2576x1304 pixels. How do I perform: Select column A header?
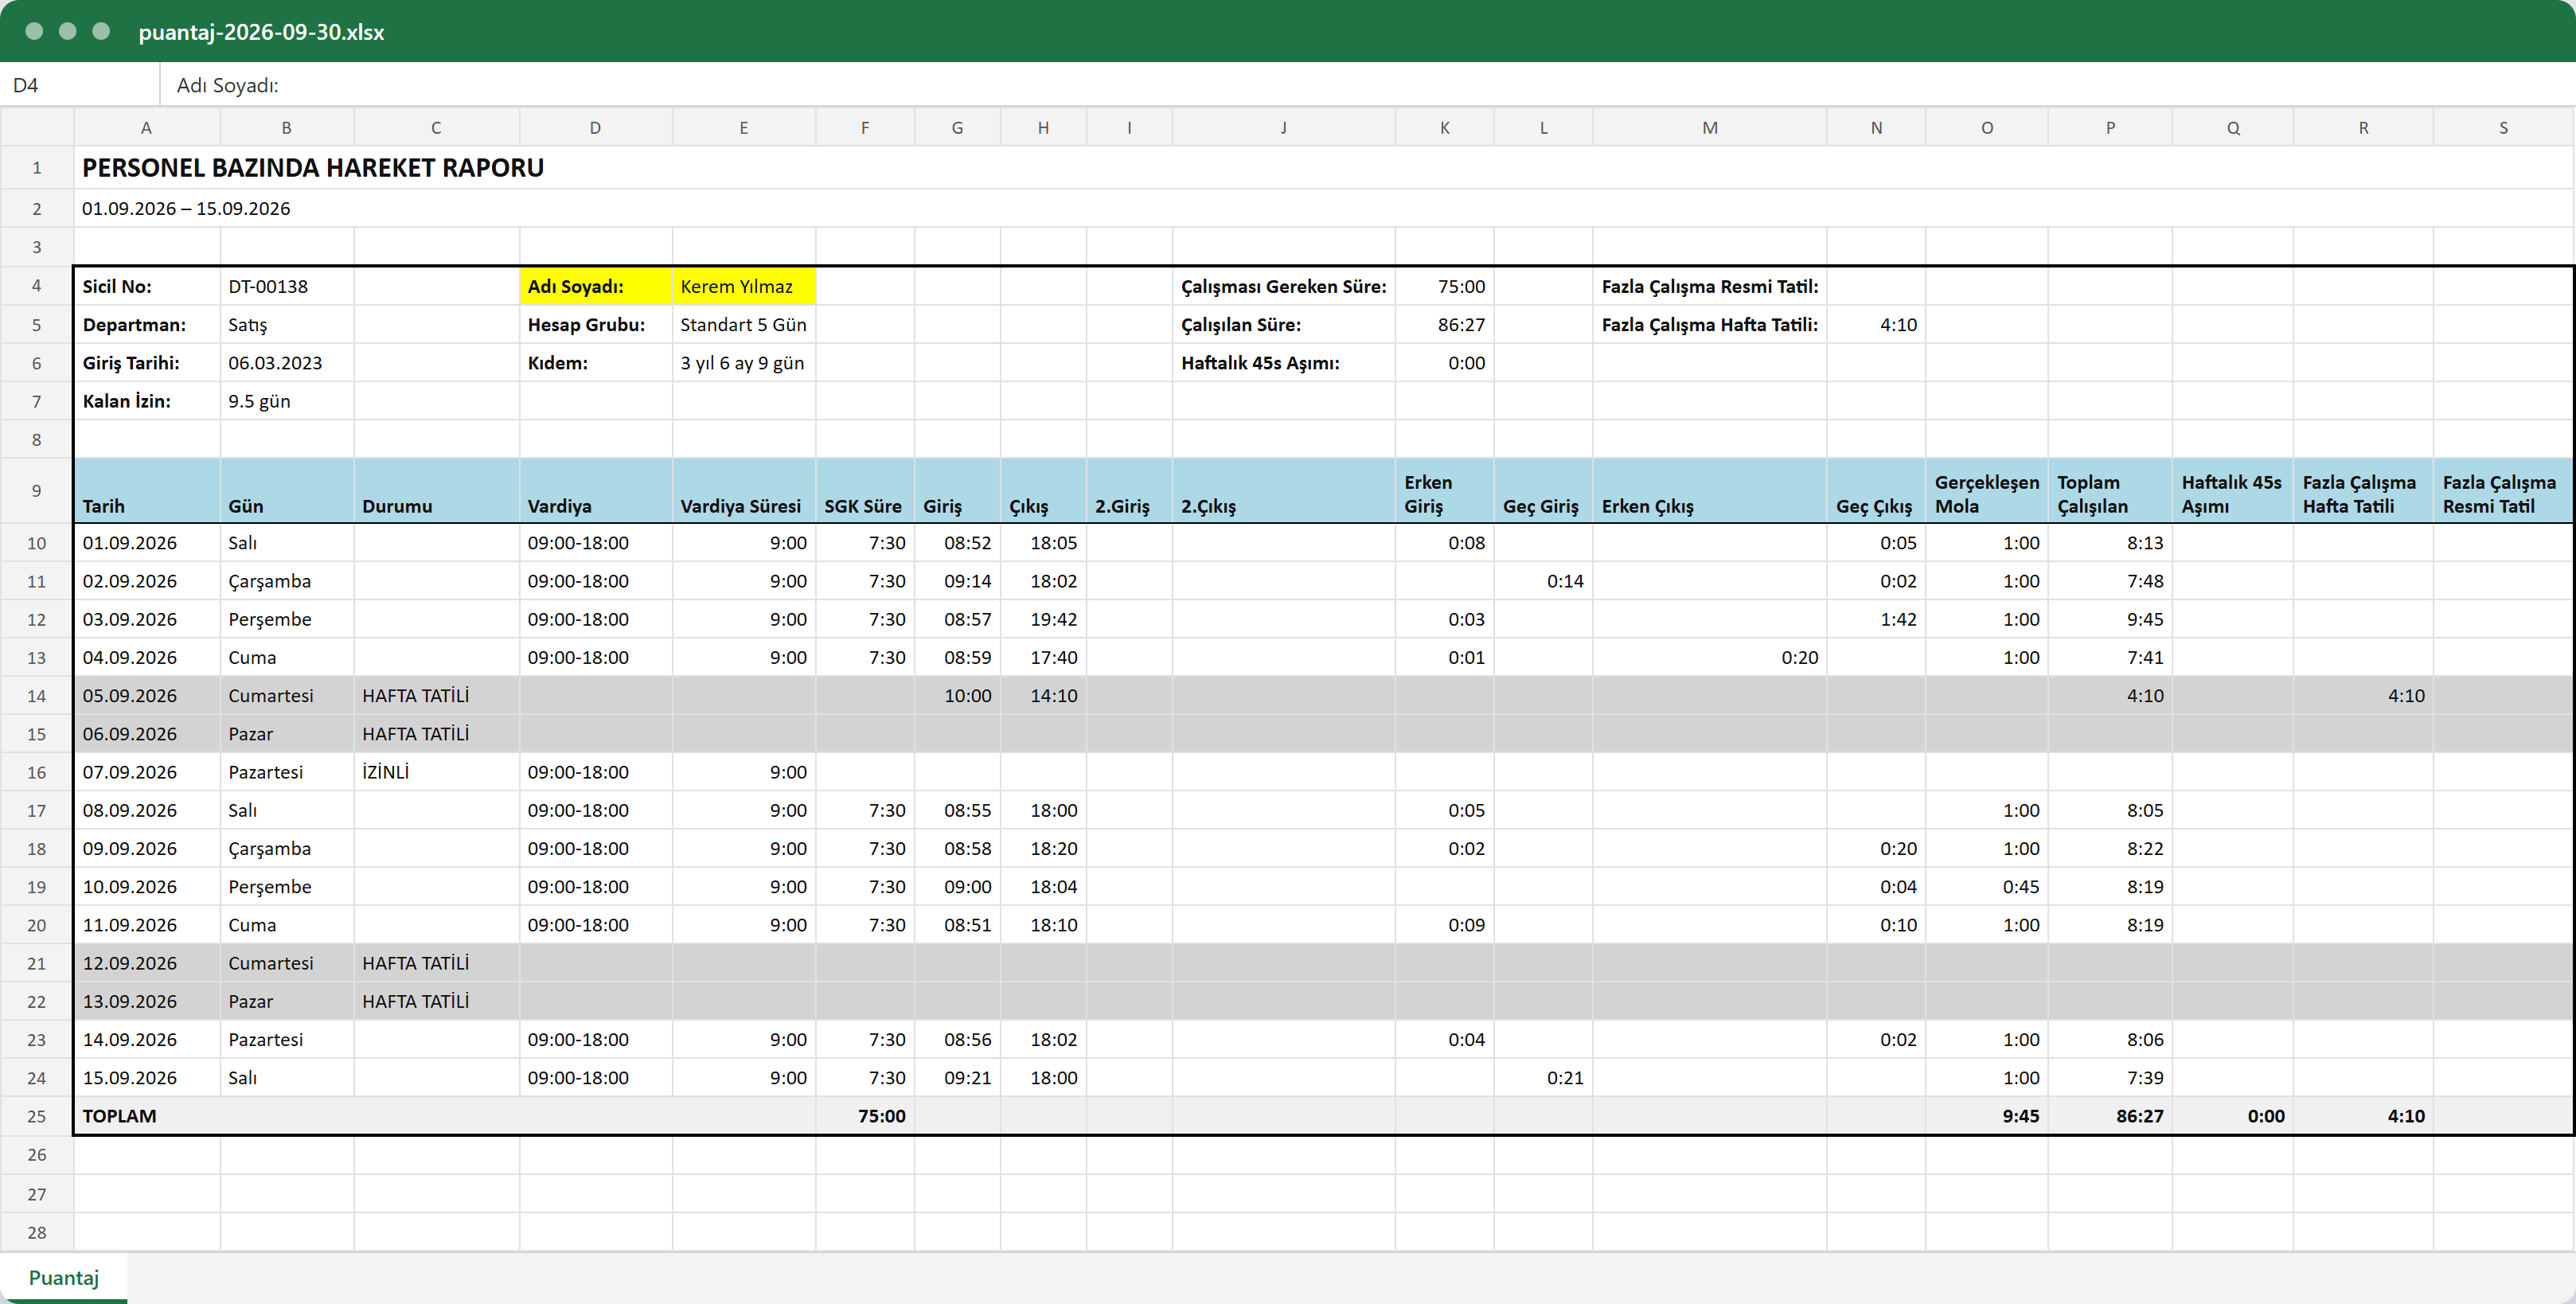tap(146, 127)
